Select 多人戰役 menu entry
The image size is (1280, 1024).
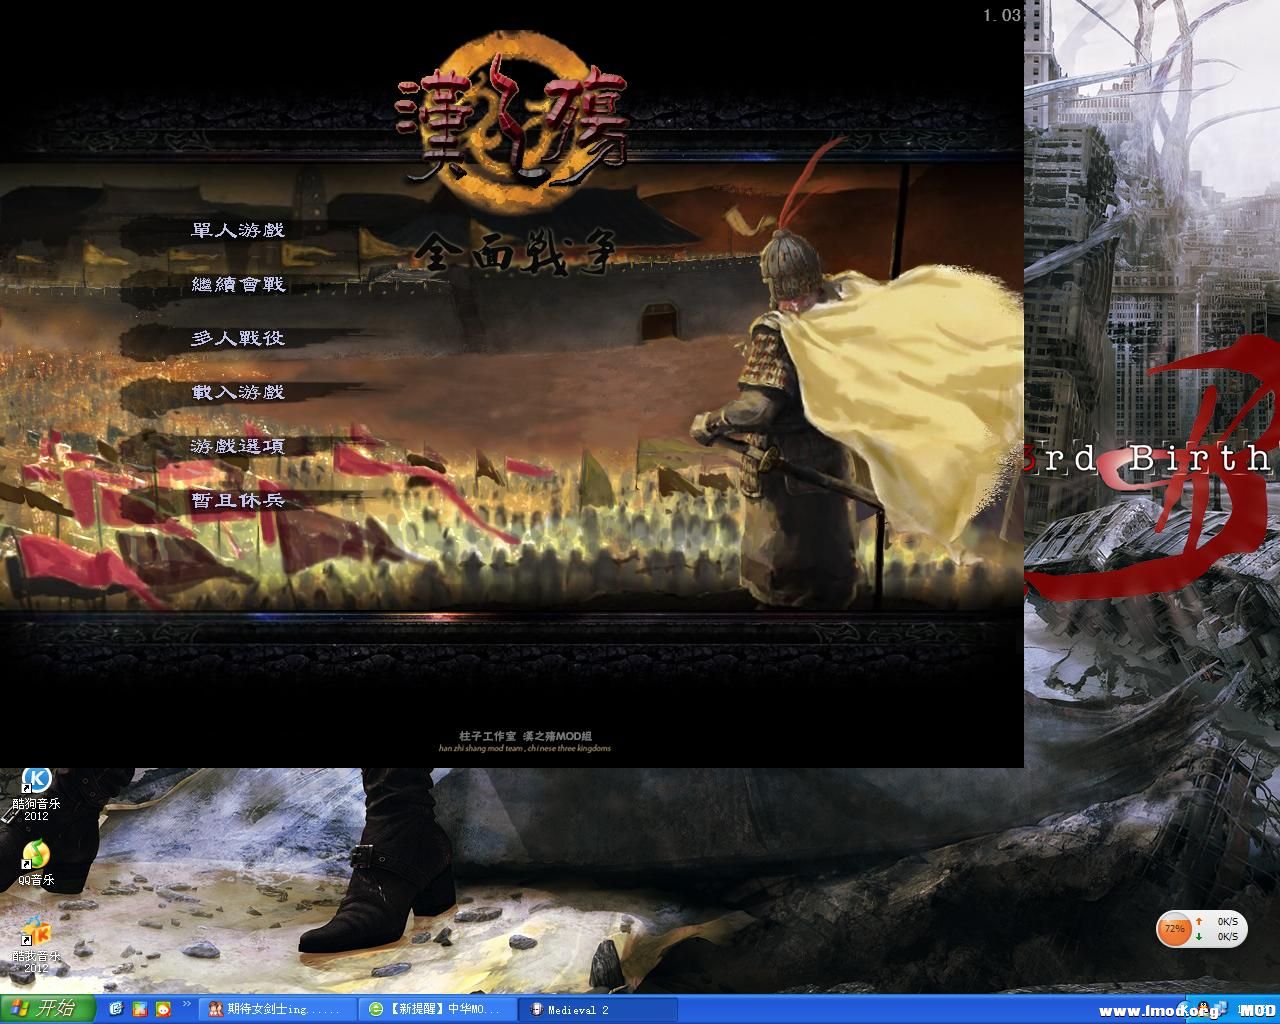(238, 338)
